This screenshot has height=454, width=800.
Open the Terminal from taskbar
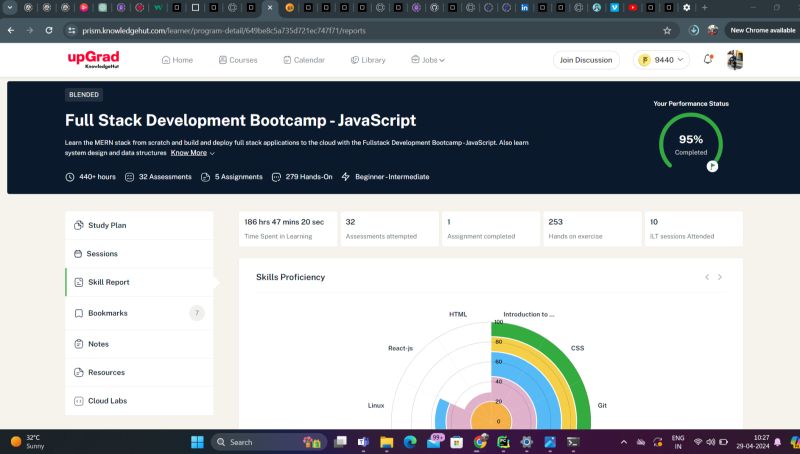[573, 442]
